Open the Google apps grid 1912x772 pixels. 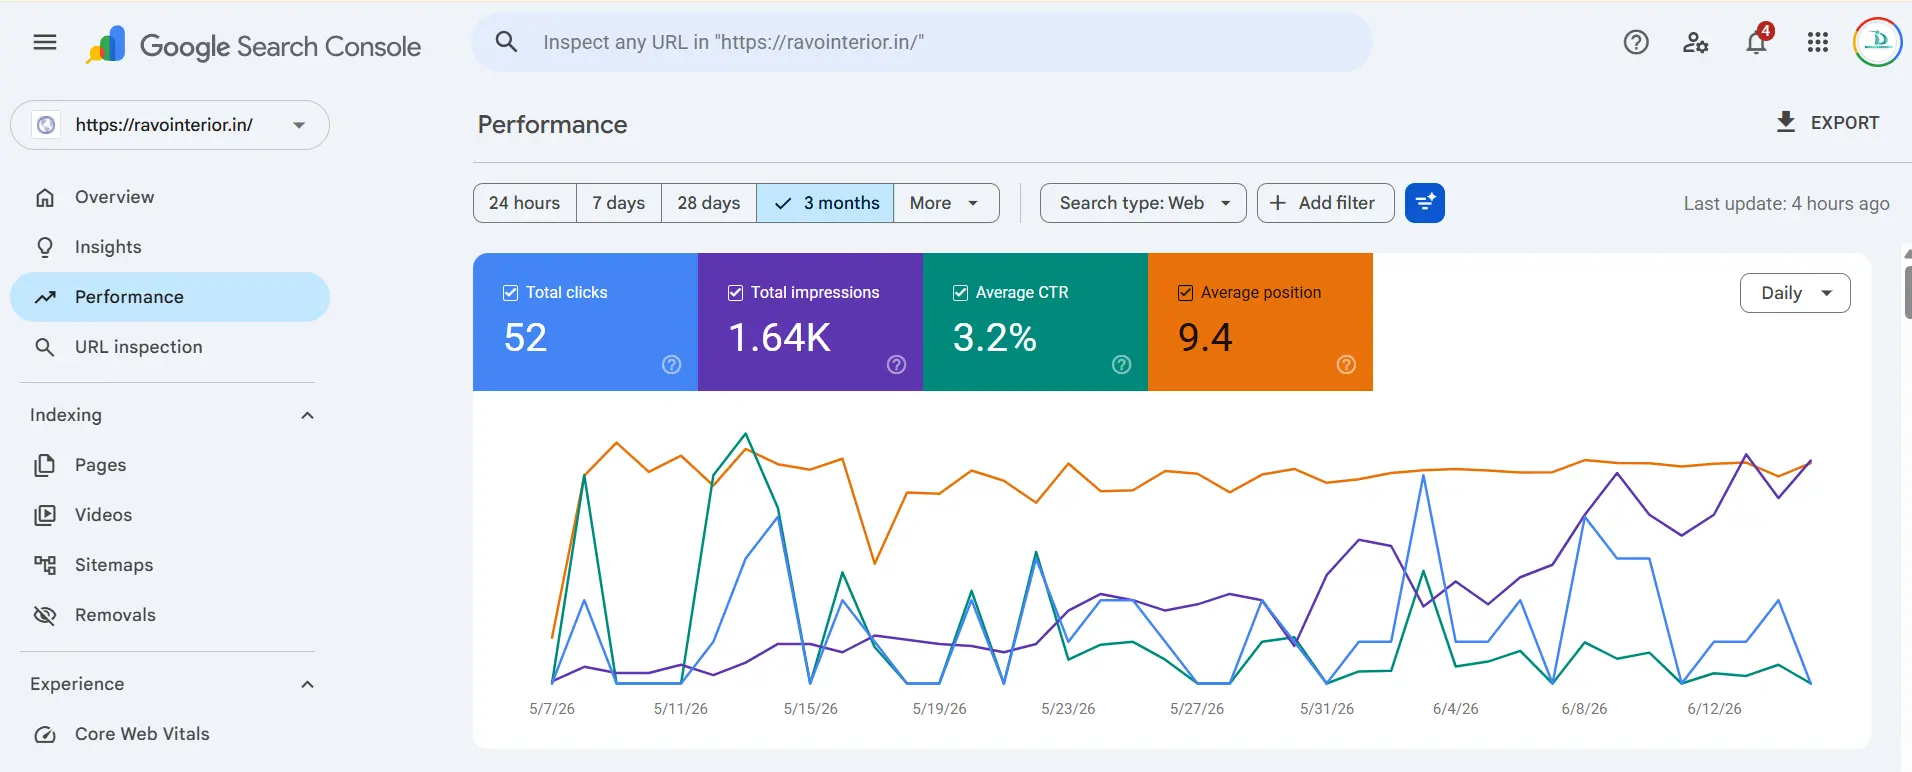[x=1818, y=42]
